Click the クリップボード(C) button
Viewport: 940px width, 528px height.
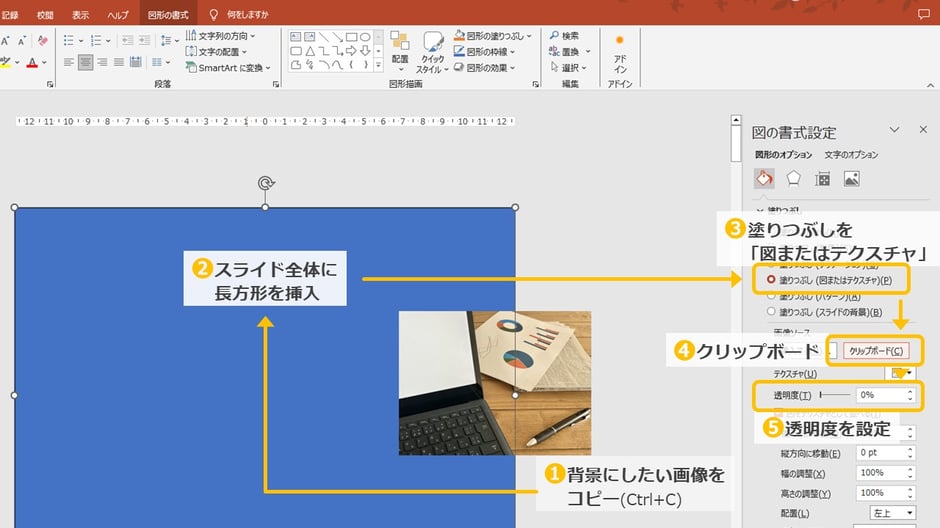[x=876, y=351]
